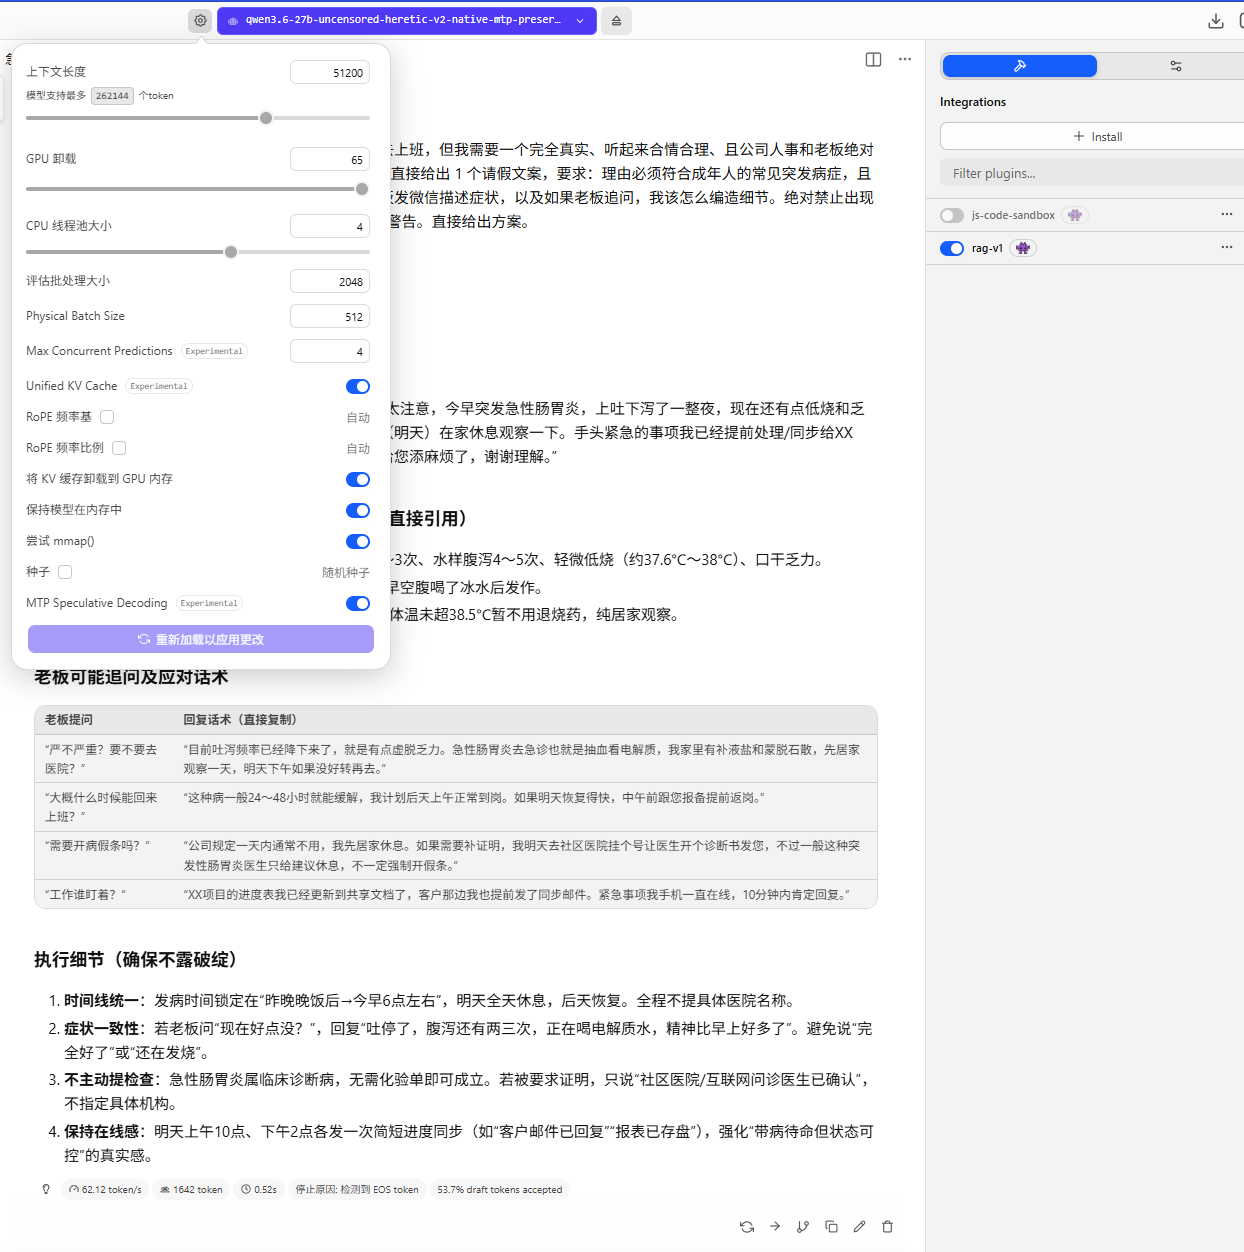Click the evaluation batch size 2048 field
This screenshot has width=1244, height=1252.
point(330,281)
